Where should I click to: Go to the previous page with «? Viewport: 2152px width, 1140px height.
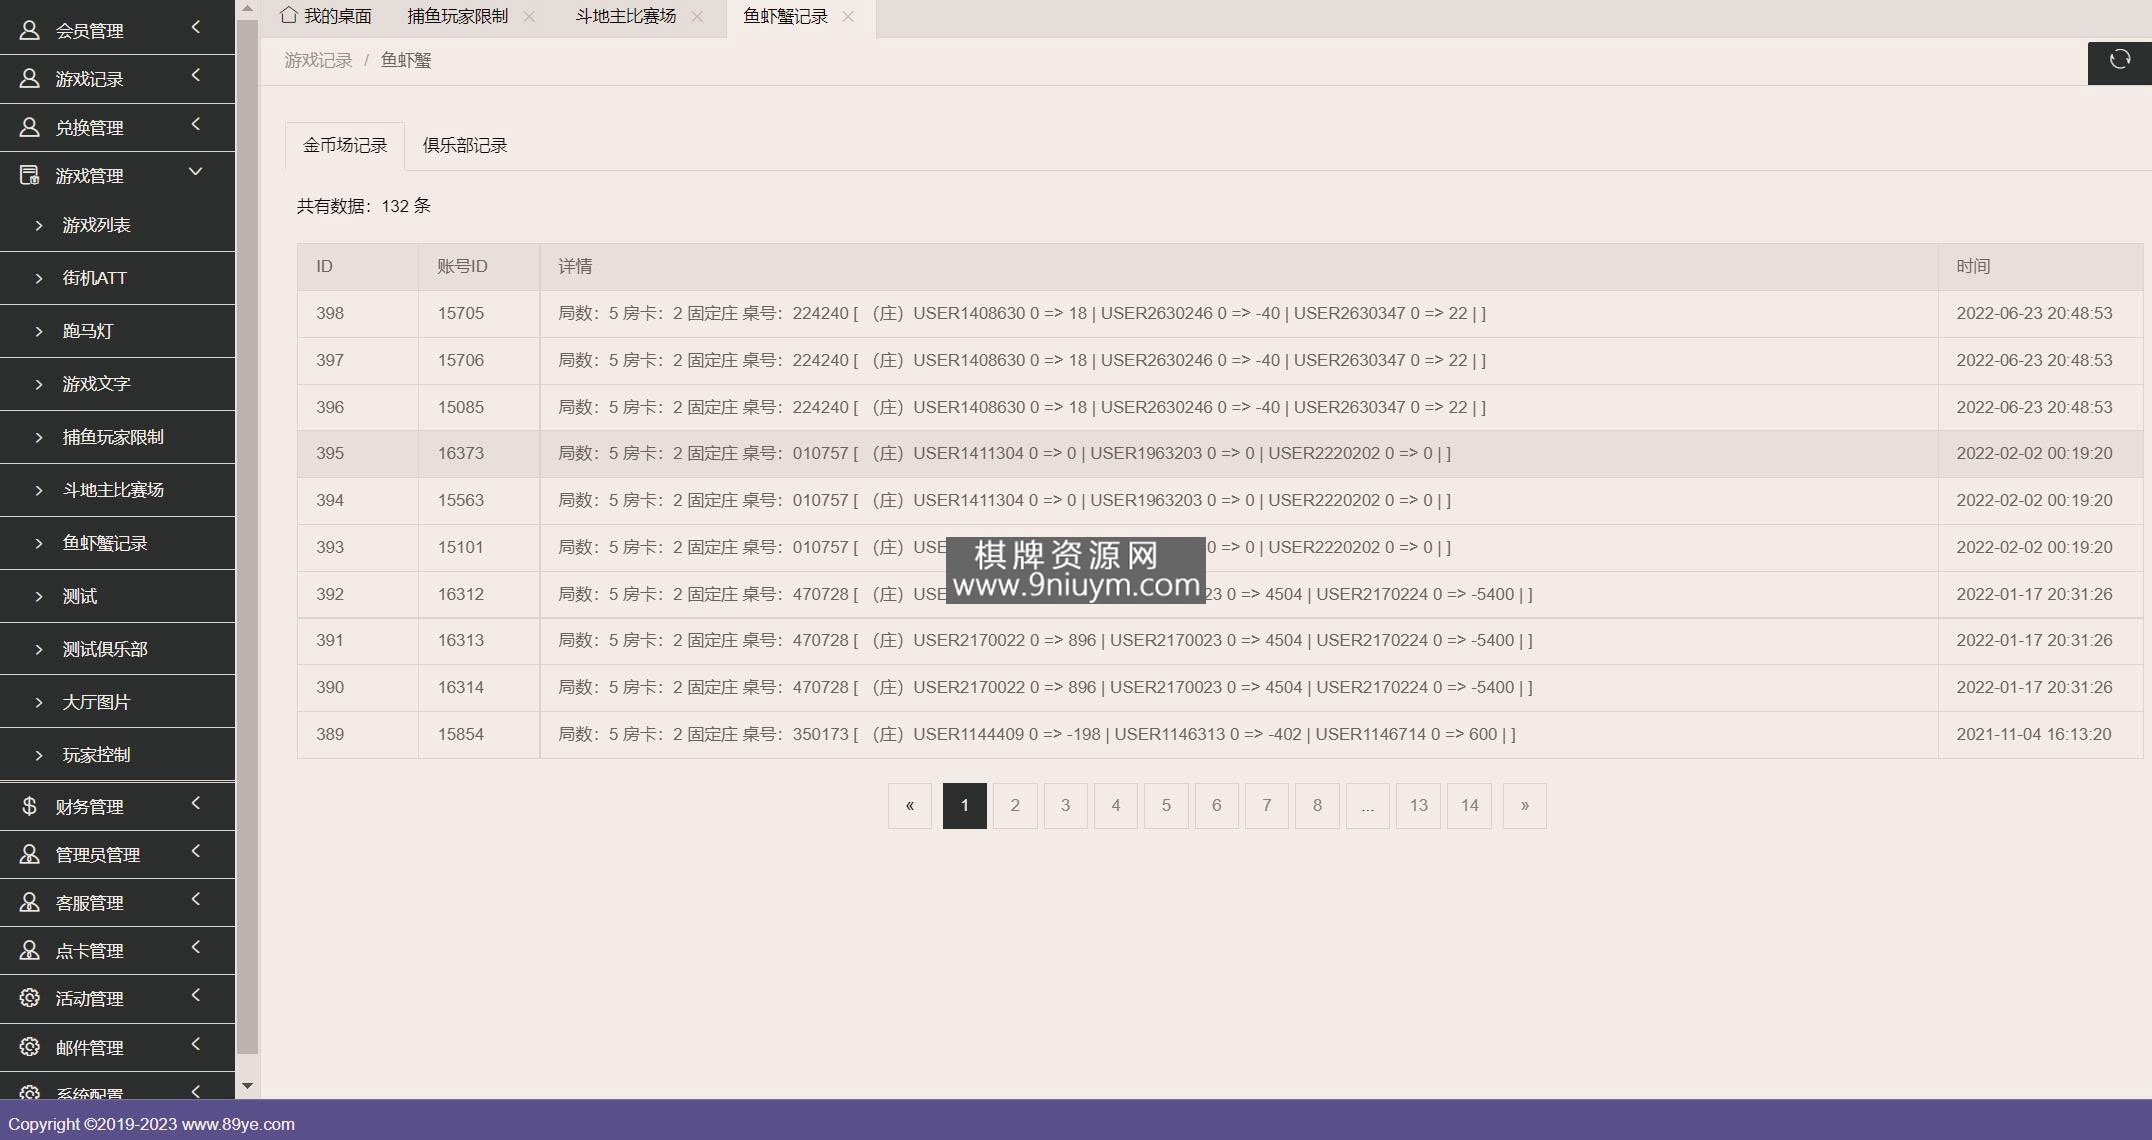910,806
